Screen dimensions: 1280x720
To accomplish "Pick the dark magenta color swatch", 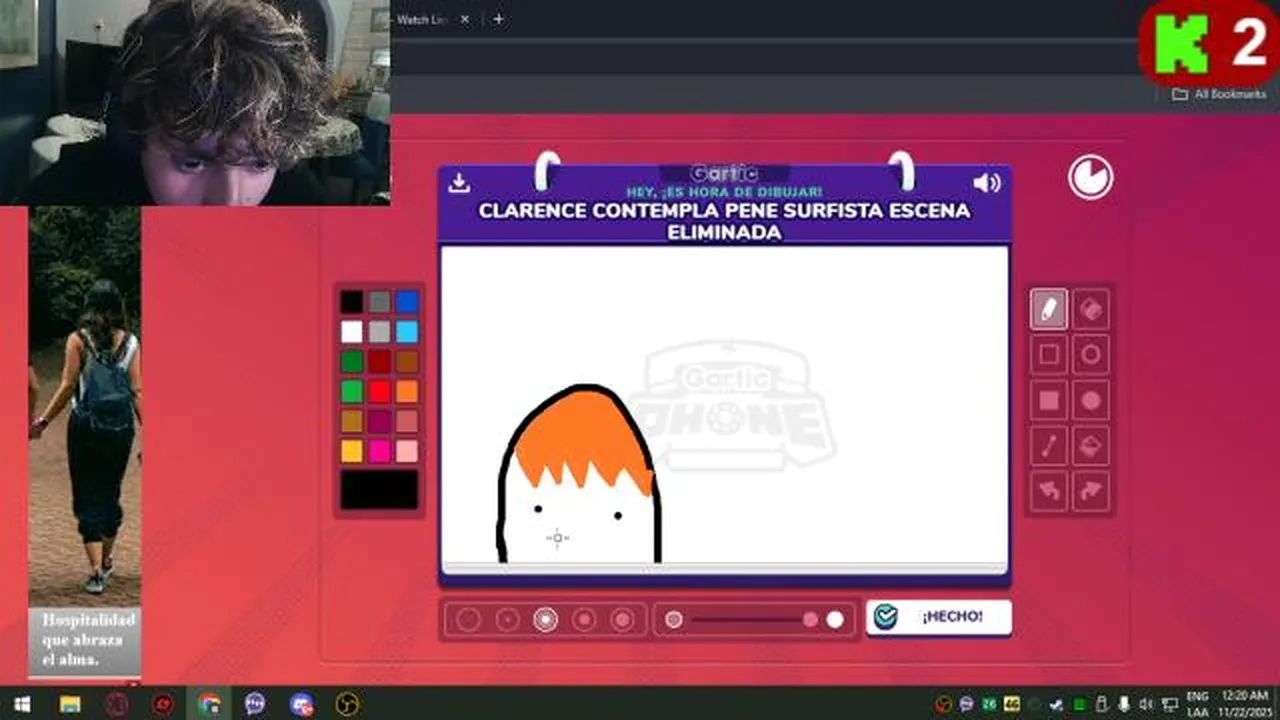I will coord(379,421).
